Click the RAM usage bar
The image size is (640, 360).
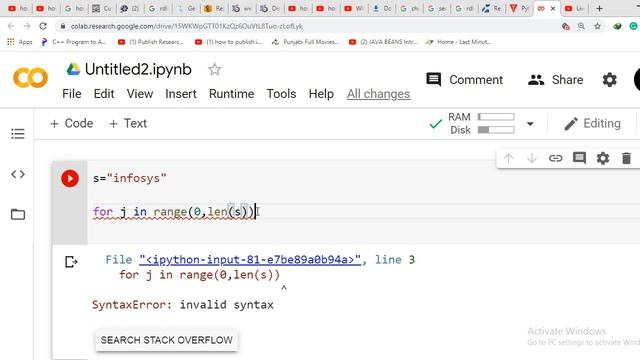point(496,117)
